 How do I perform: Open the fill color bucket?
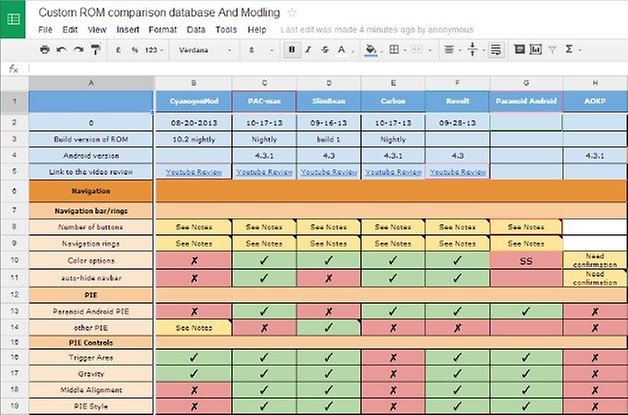tap(371, 50)
